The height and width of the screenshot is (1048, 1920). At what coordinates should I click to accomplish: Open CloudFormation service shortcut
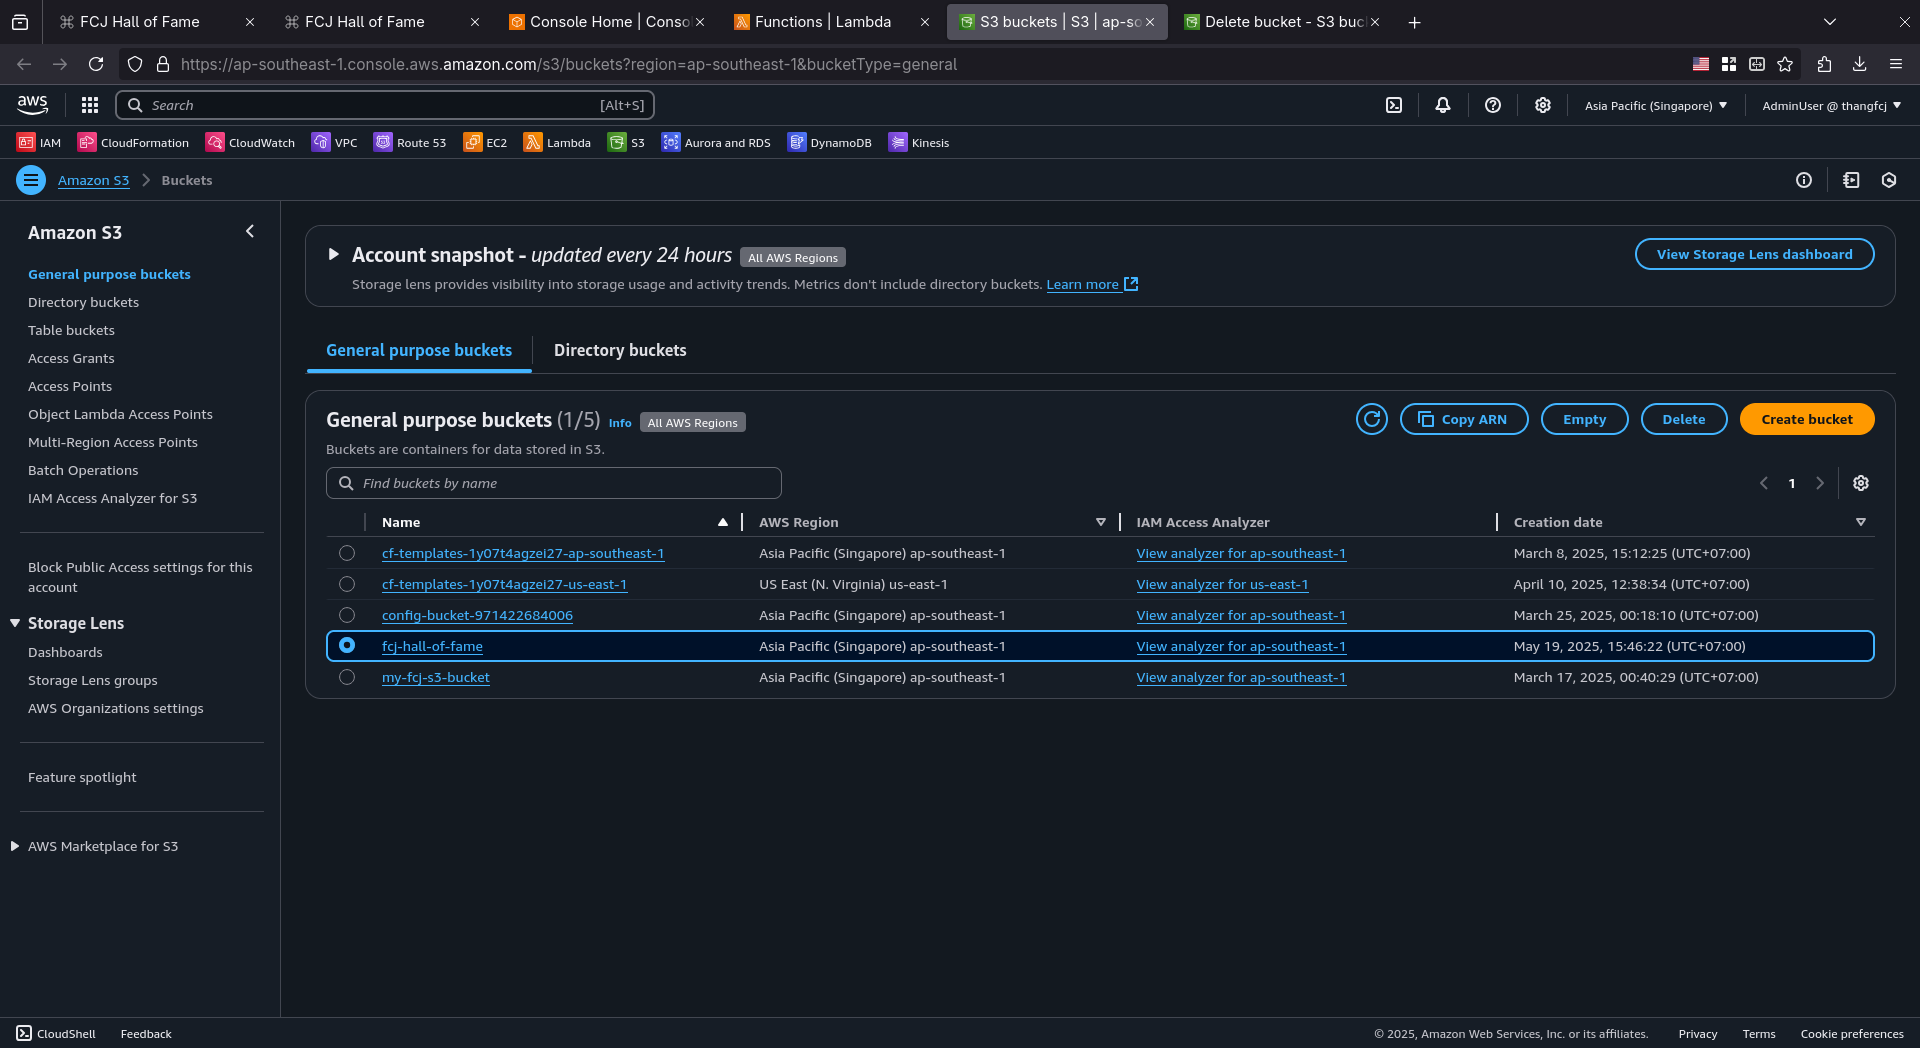pyautogui.click(x=134, y=143)
